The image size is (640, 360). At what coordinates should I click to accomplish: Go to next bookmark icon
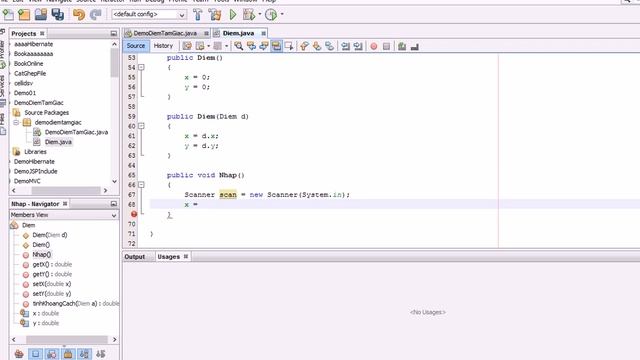coord(317,46)
